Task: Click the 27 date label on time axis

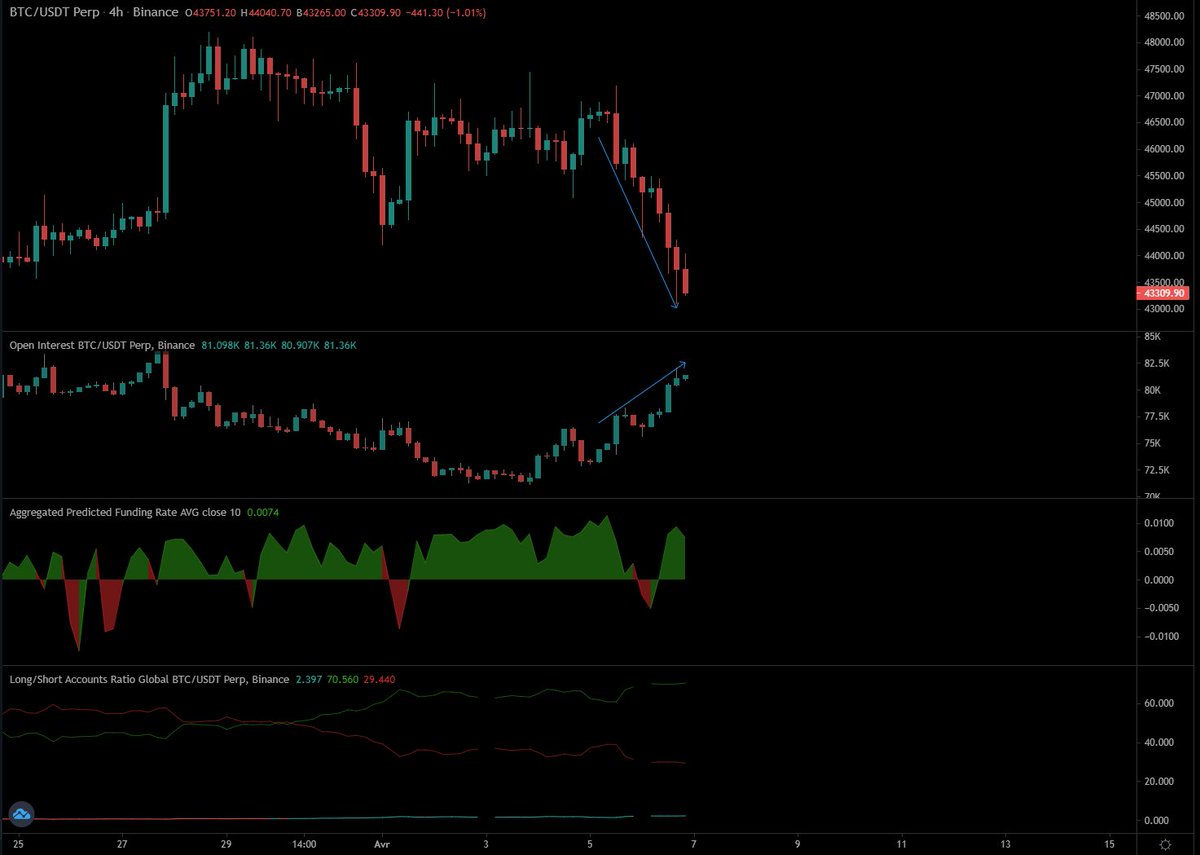Action: pos(121,844)
